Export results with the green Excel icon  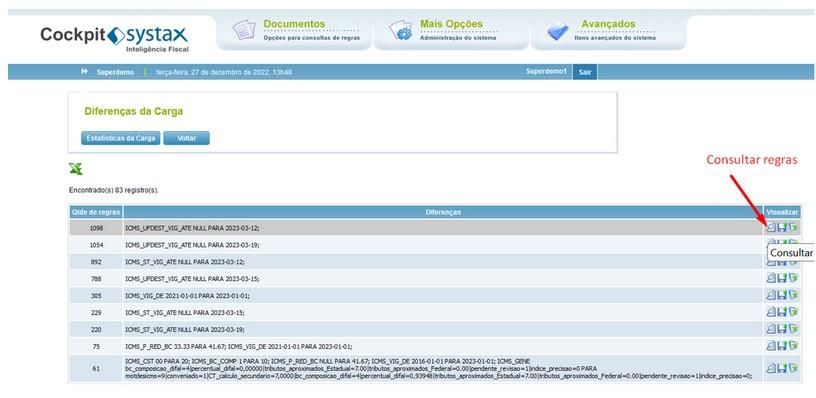click(x=75, y=169)
